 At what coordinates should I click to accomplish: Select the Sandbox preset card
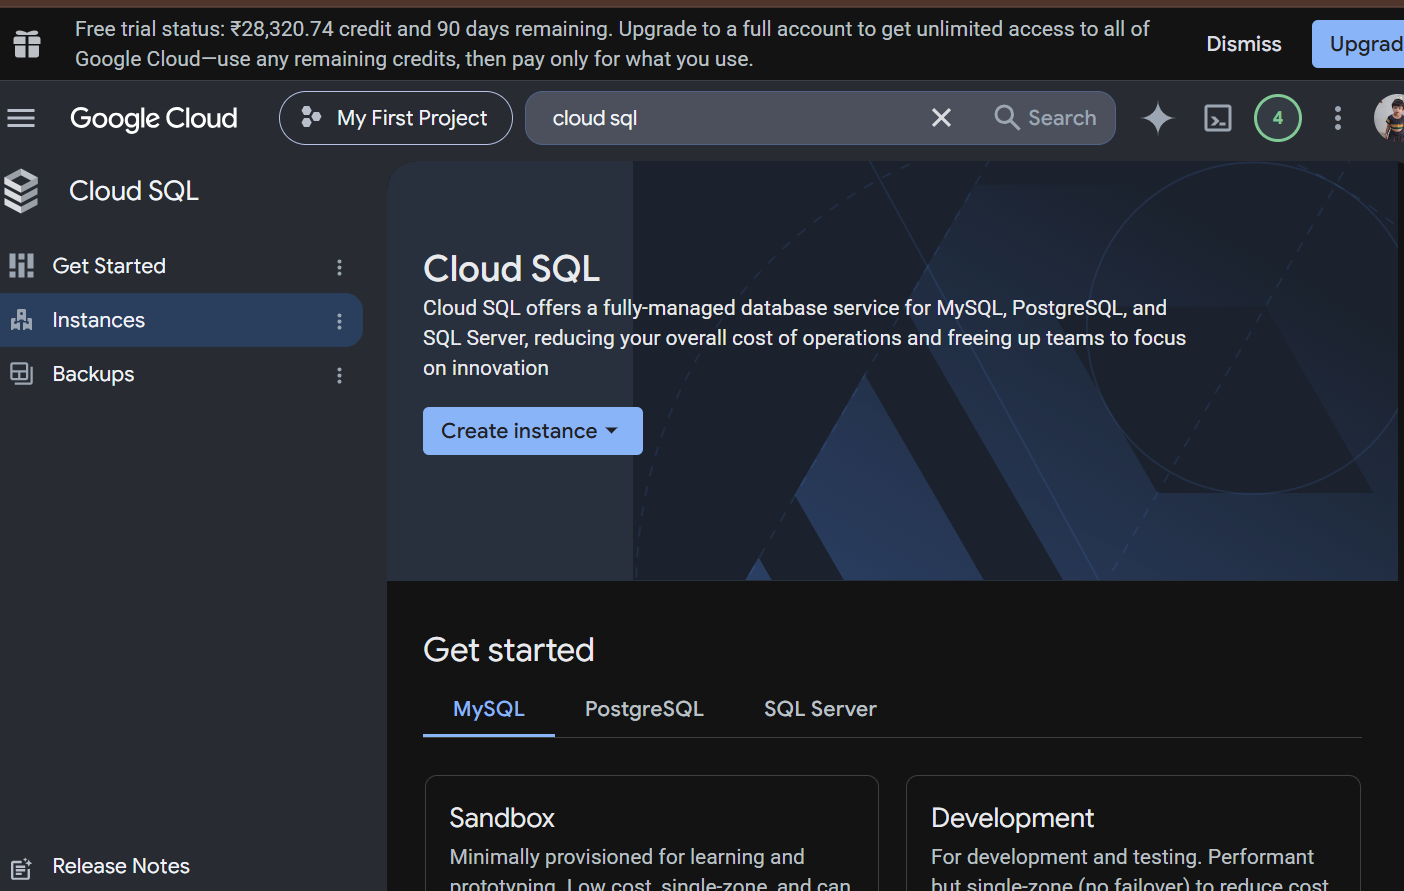coord(652,833)
